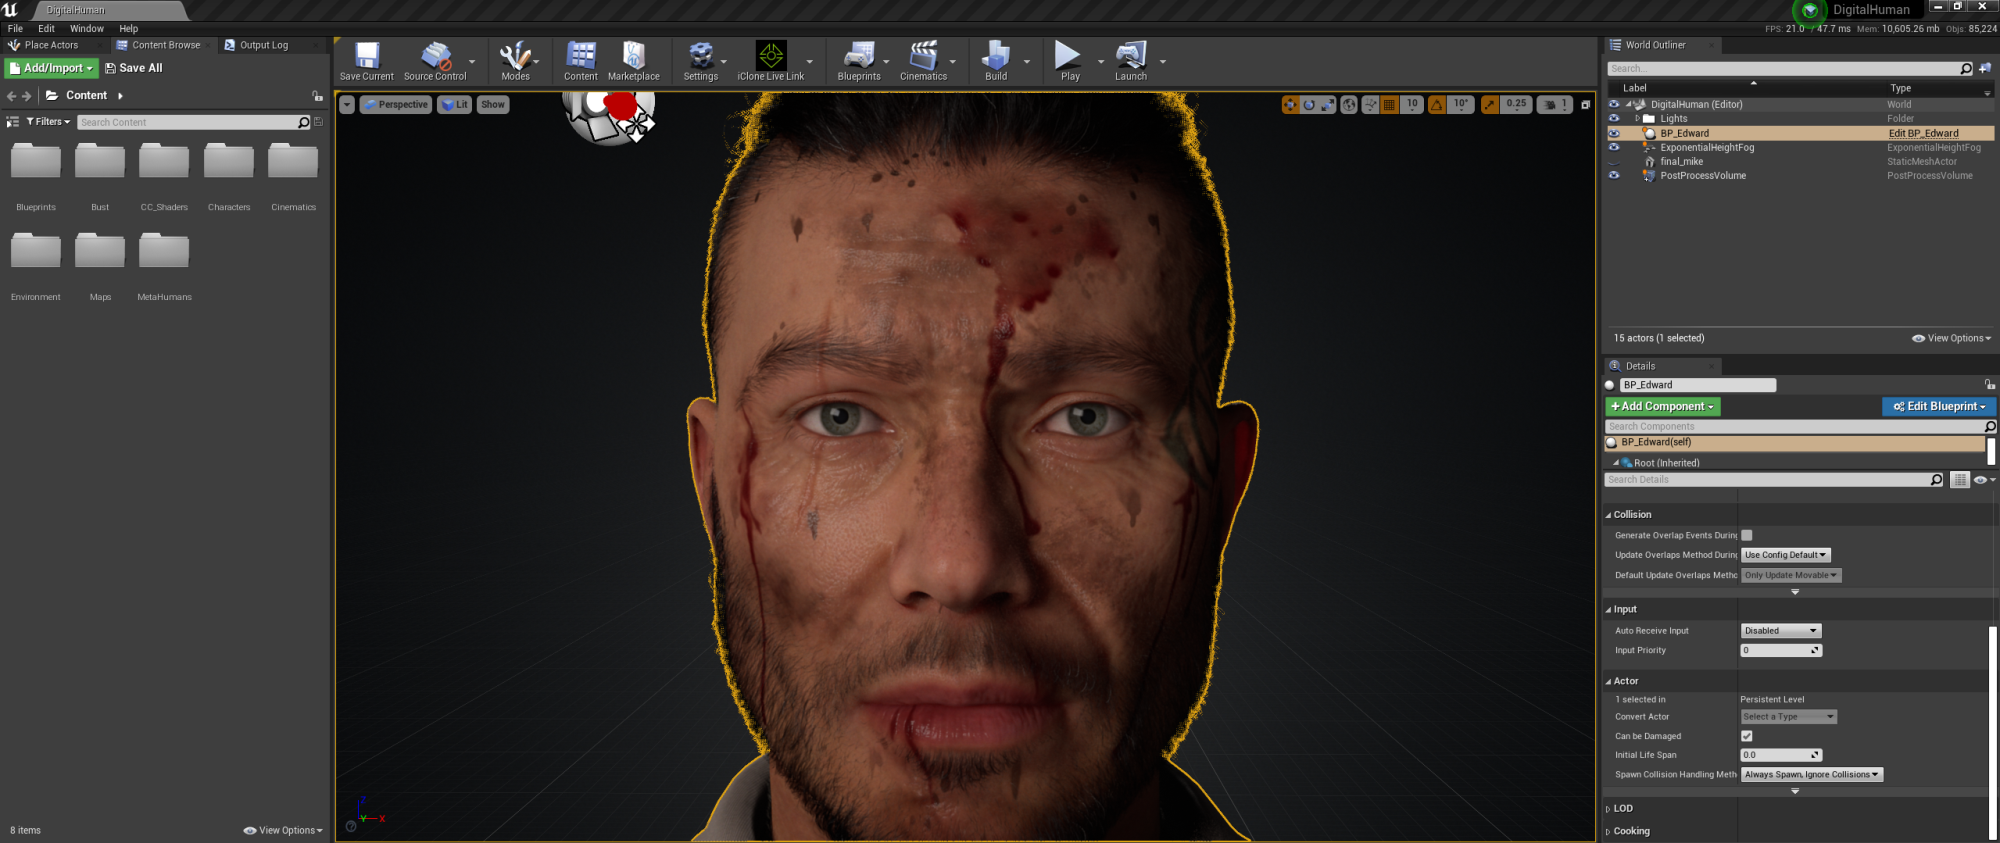Open the property matrix grid icon
Image resolution: width=2000 pixels, height=843 pixels.
coord(1960,480)
